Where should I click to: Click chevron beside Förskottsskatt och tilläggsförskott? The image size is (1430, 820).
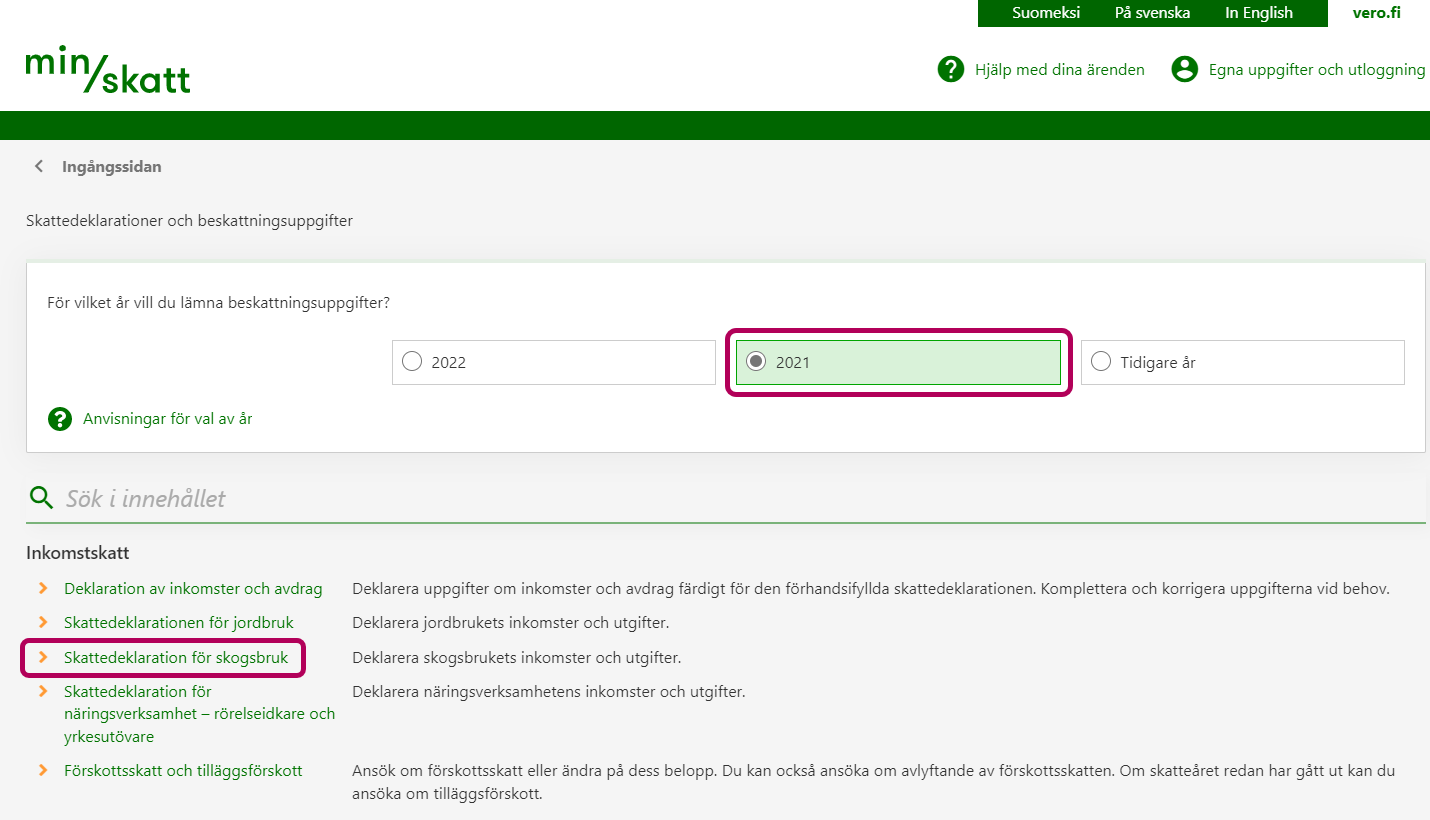pos(43,771)
